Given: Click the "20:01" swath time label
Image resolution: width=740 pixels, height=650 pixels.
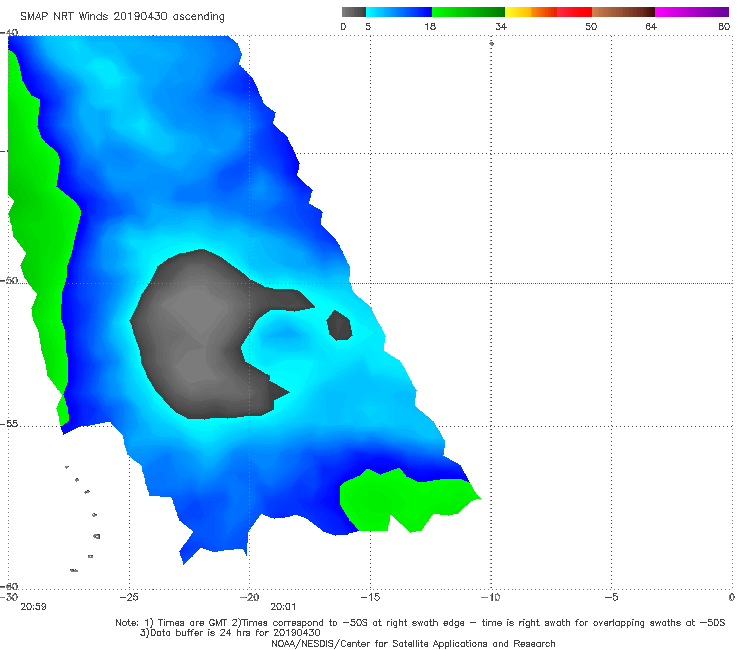Looking at the screenshot, I should [283, 607].
